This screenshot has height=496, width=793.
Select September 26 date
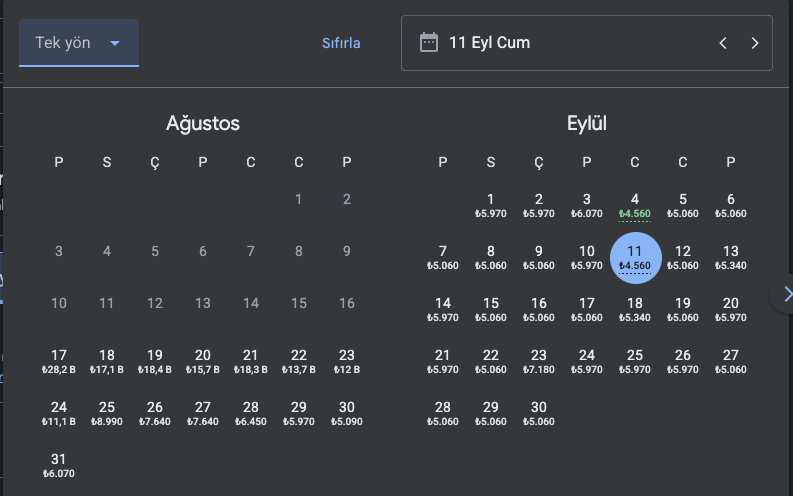click(683, 362)
